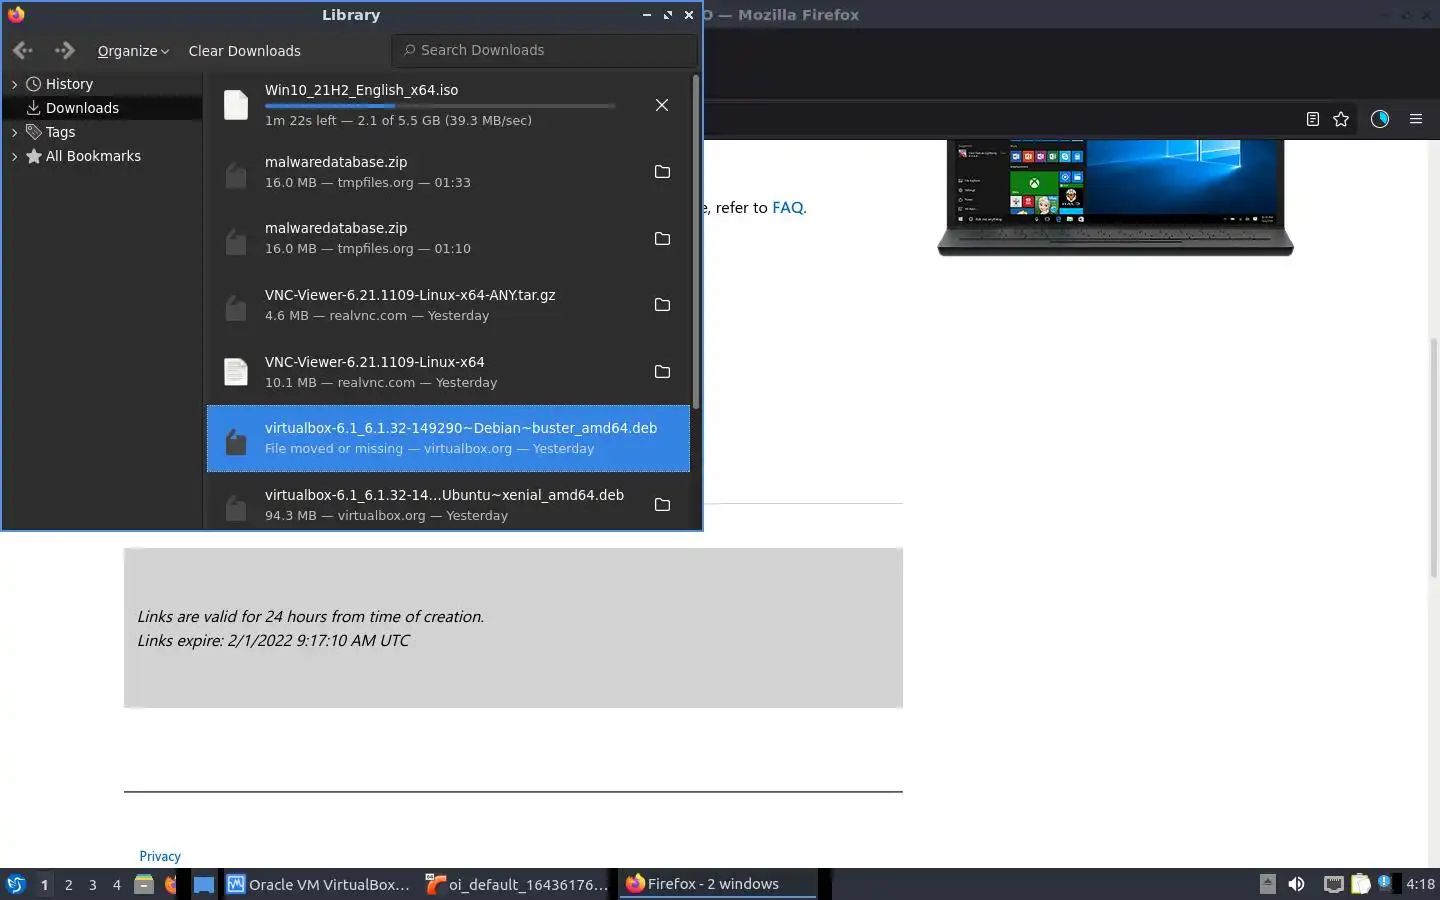Click the Library downloads list scrollbar
1440x900 pixels.
[695, 240]
